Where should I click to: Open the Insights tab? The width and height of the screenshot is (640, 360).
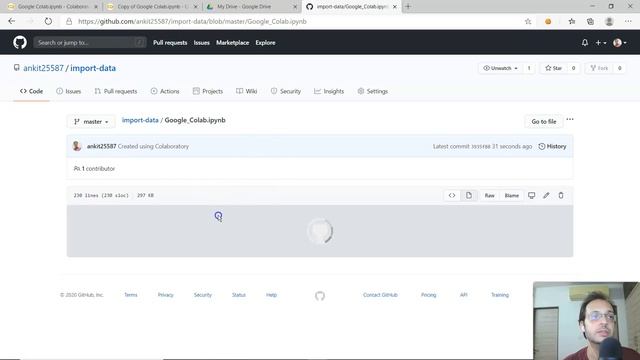tap(329, 91)
